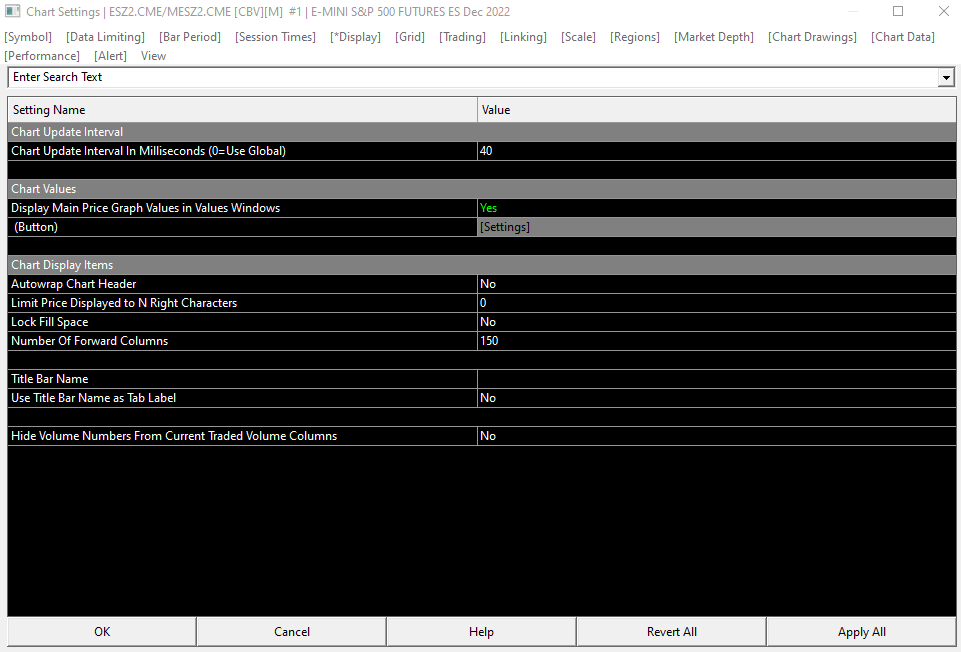The height and width of the screenshot is (652, 961).
Task: Open the [Regions] tab
Action: [635, 37]
